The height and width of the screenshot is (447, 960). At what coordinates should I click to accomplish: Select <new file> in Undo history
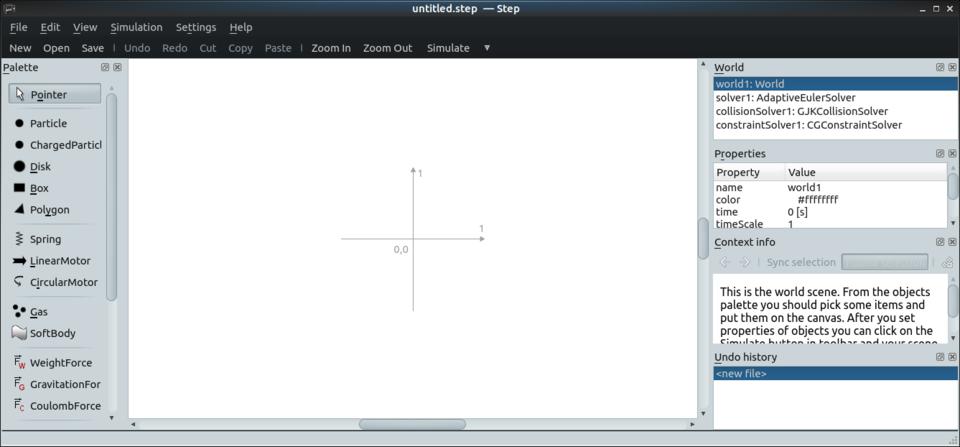tap(835, 374)
